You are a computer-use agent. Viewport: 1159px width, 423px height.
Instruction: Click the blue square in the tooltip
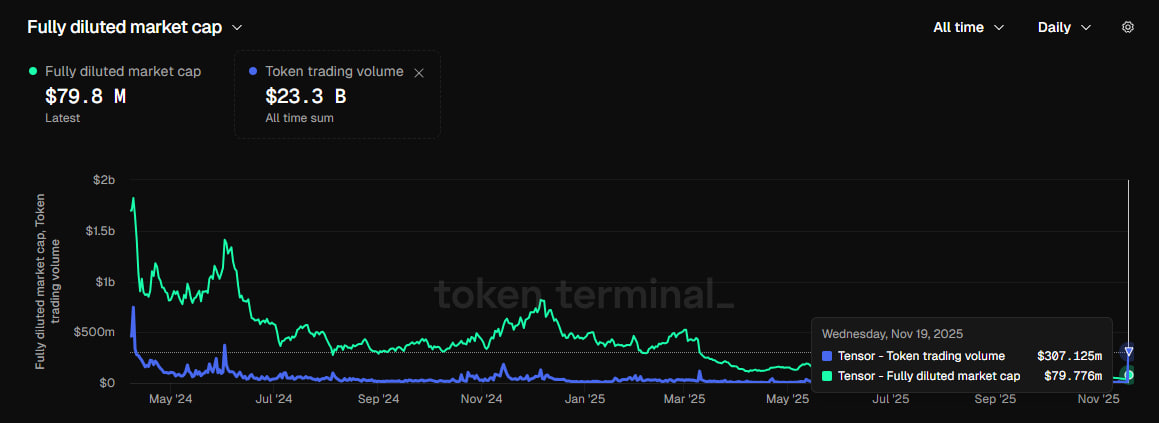(x=826, y=356)
